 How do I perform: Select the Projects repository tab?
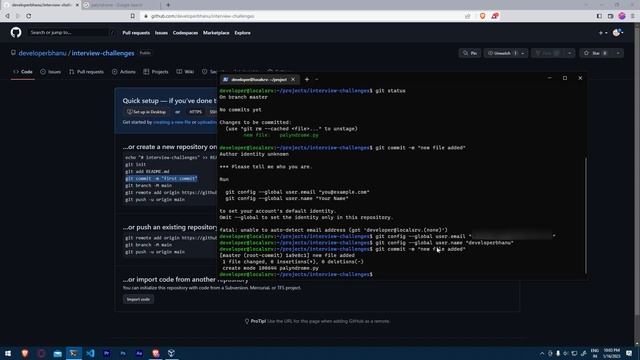tap(156, 72)
